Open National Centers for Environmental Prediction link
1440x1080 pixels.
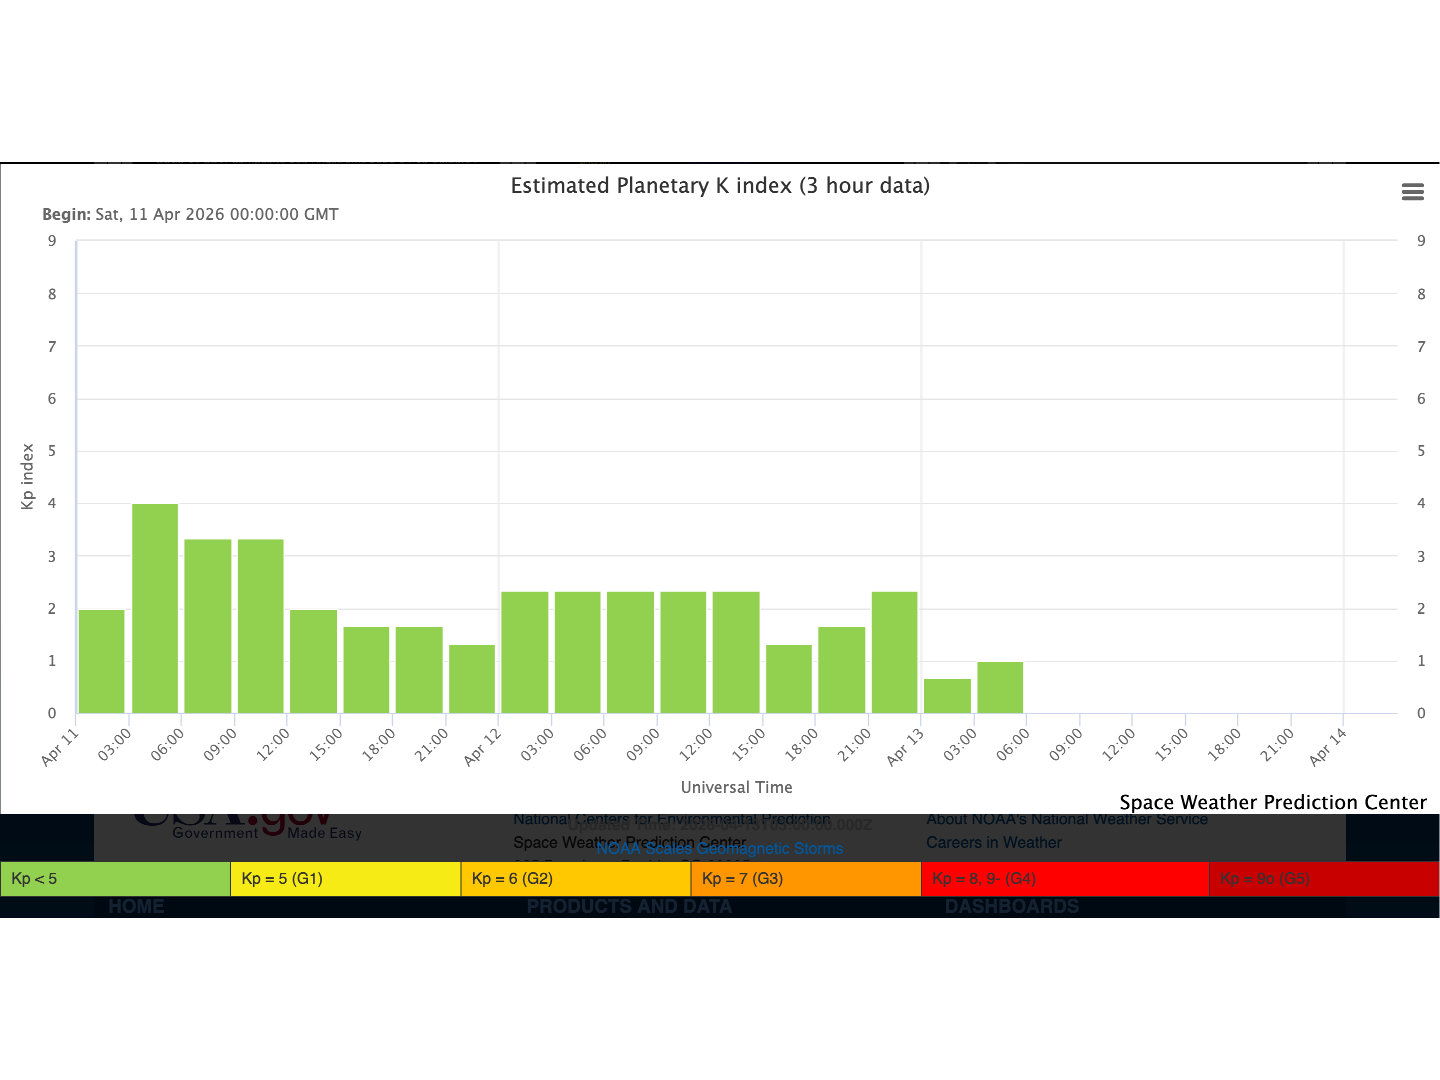click(671, 820)
